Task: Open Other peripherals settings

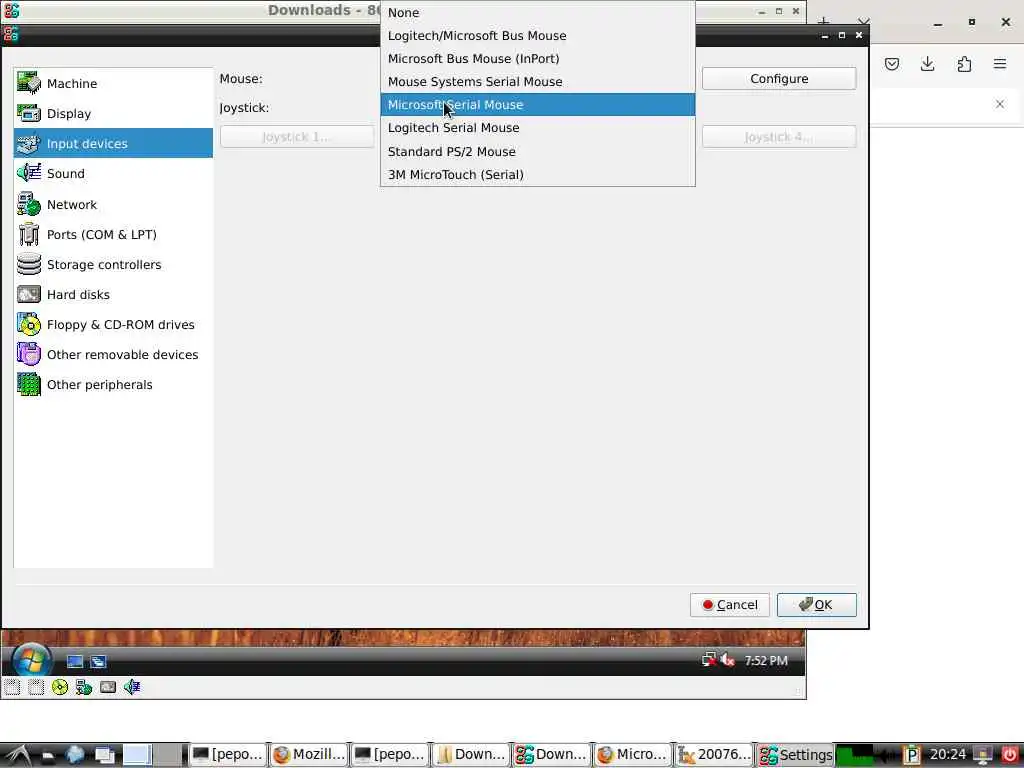Action: tap(113, 385)
